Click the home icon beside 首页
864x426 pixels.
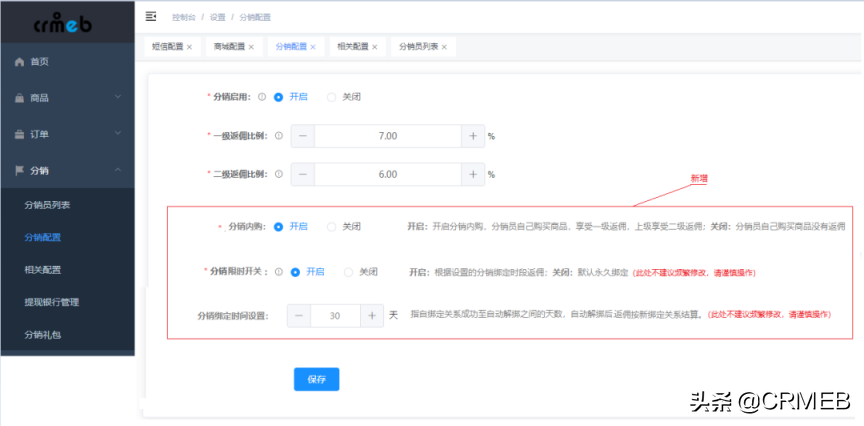pos(20,62)
